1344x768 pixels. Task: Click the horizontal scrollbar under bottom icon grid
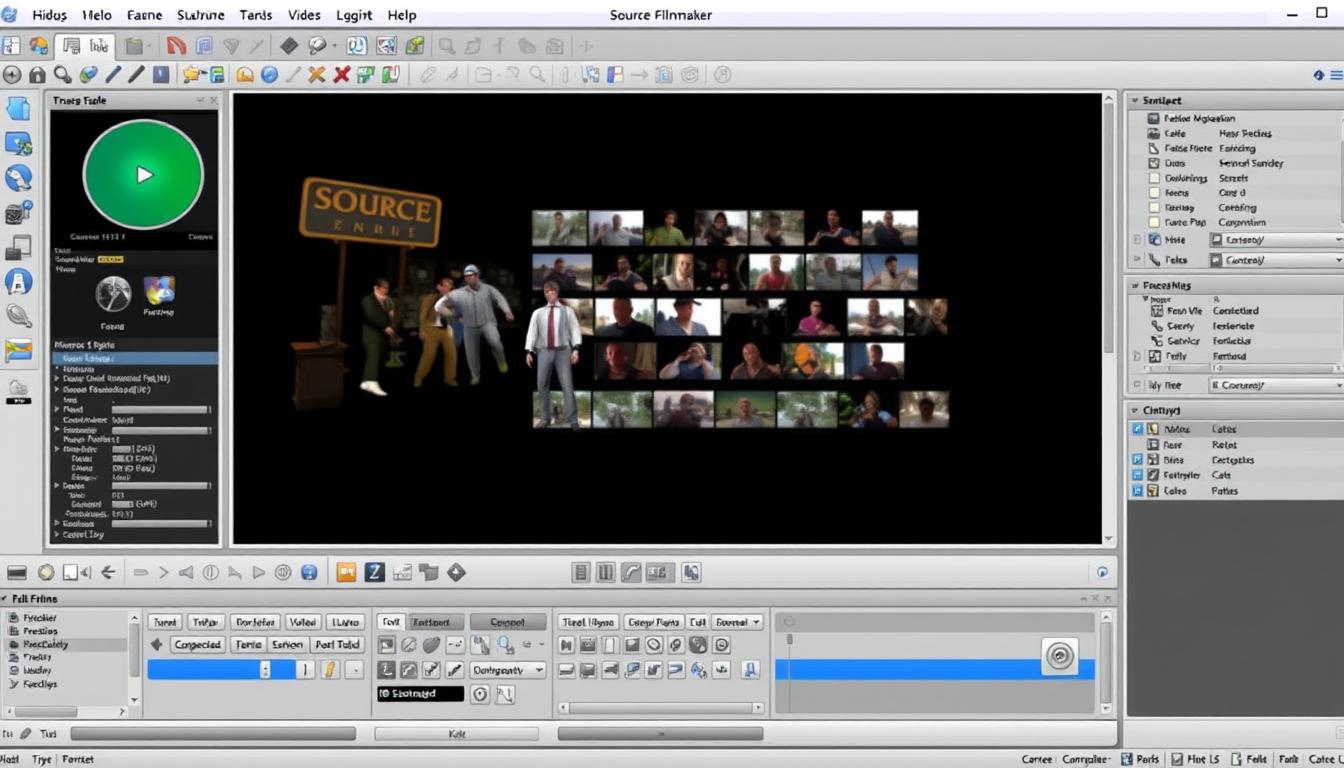pos(661,708)
